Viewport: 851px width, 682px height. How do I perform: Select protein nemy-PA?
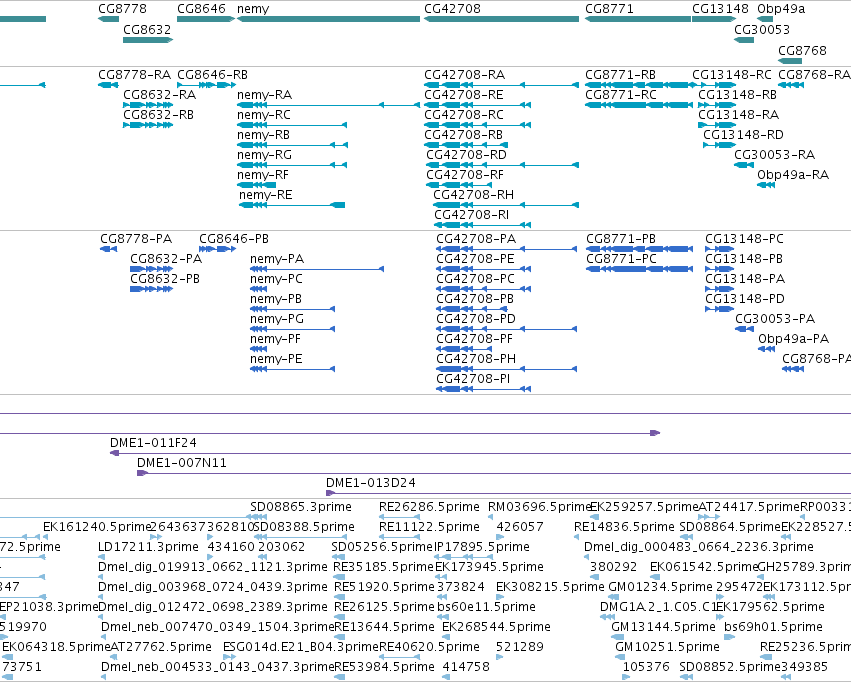coord(317,269)
